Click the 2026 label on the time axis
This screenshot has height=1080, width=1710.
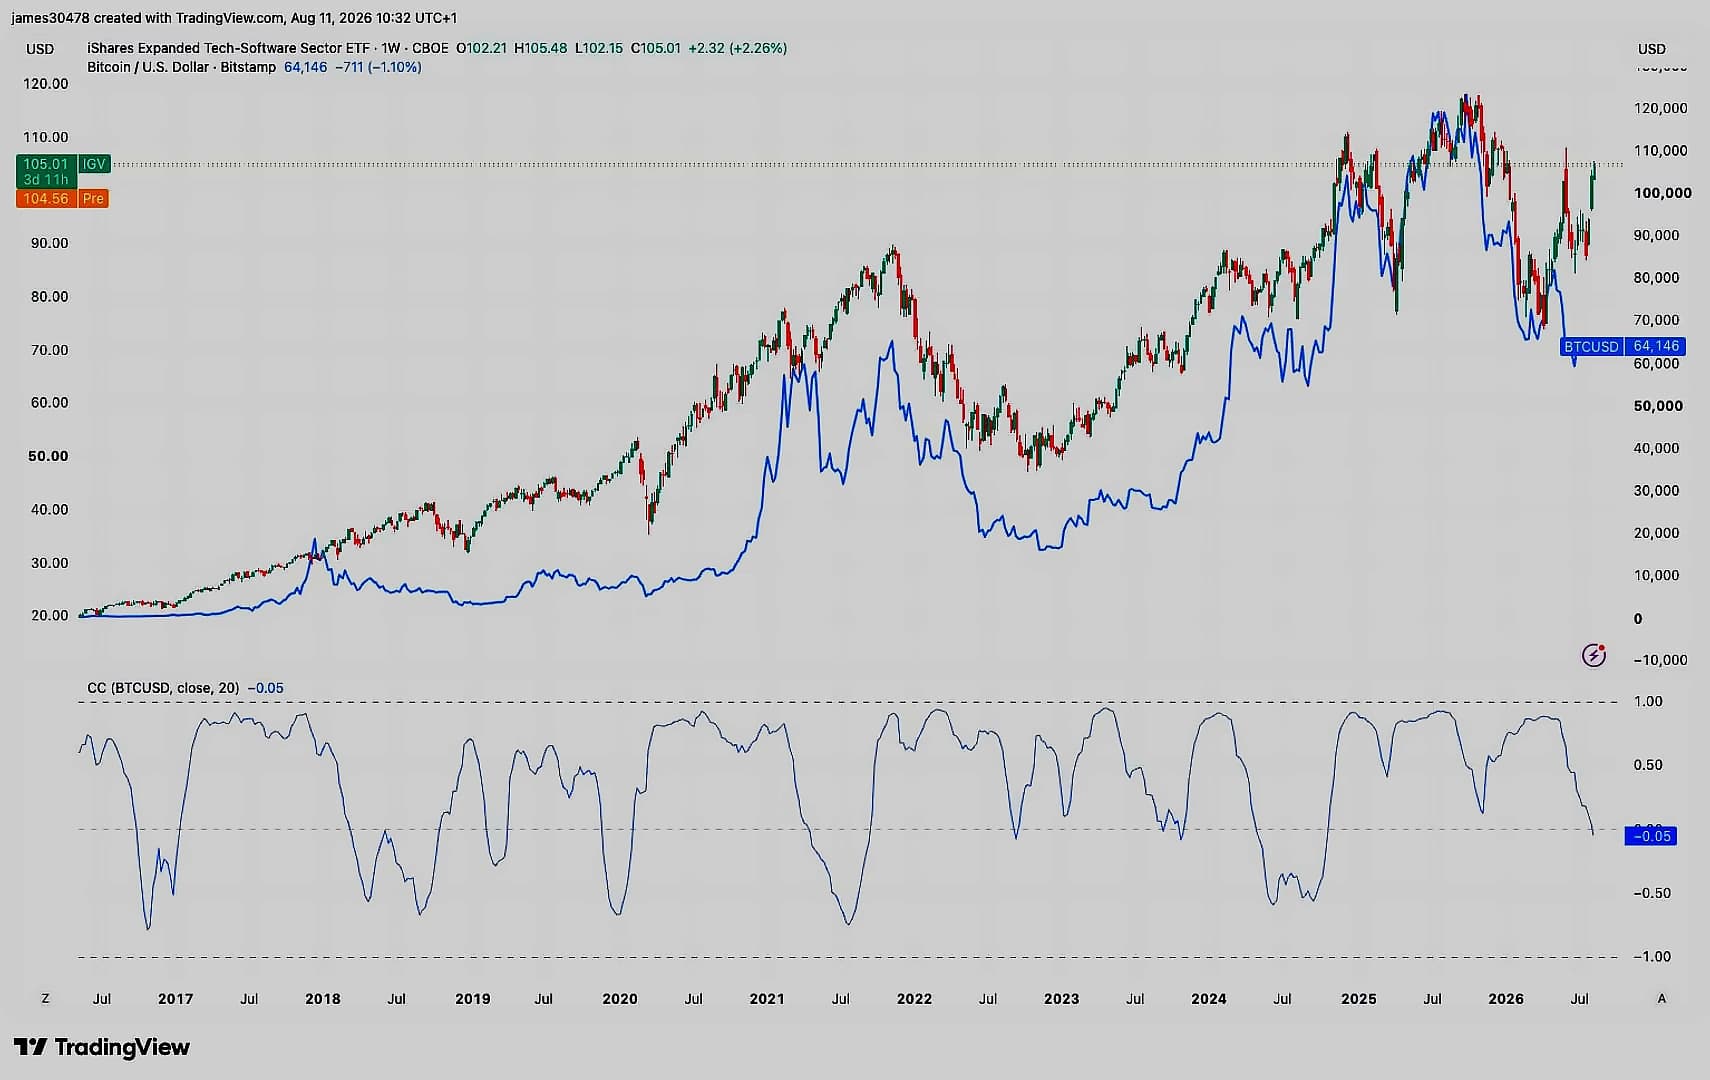1506,999
